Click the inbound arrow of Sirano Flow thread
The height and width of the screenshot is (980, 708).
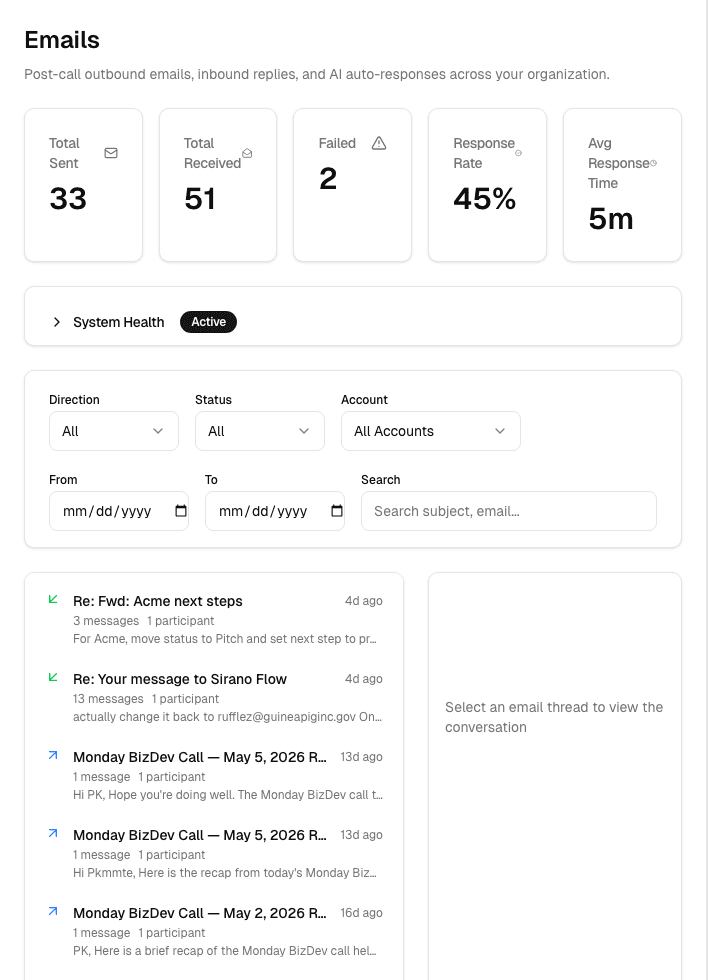coord(53,677)
